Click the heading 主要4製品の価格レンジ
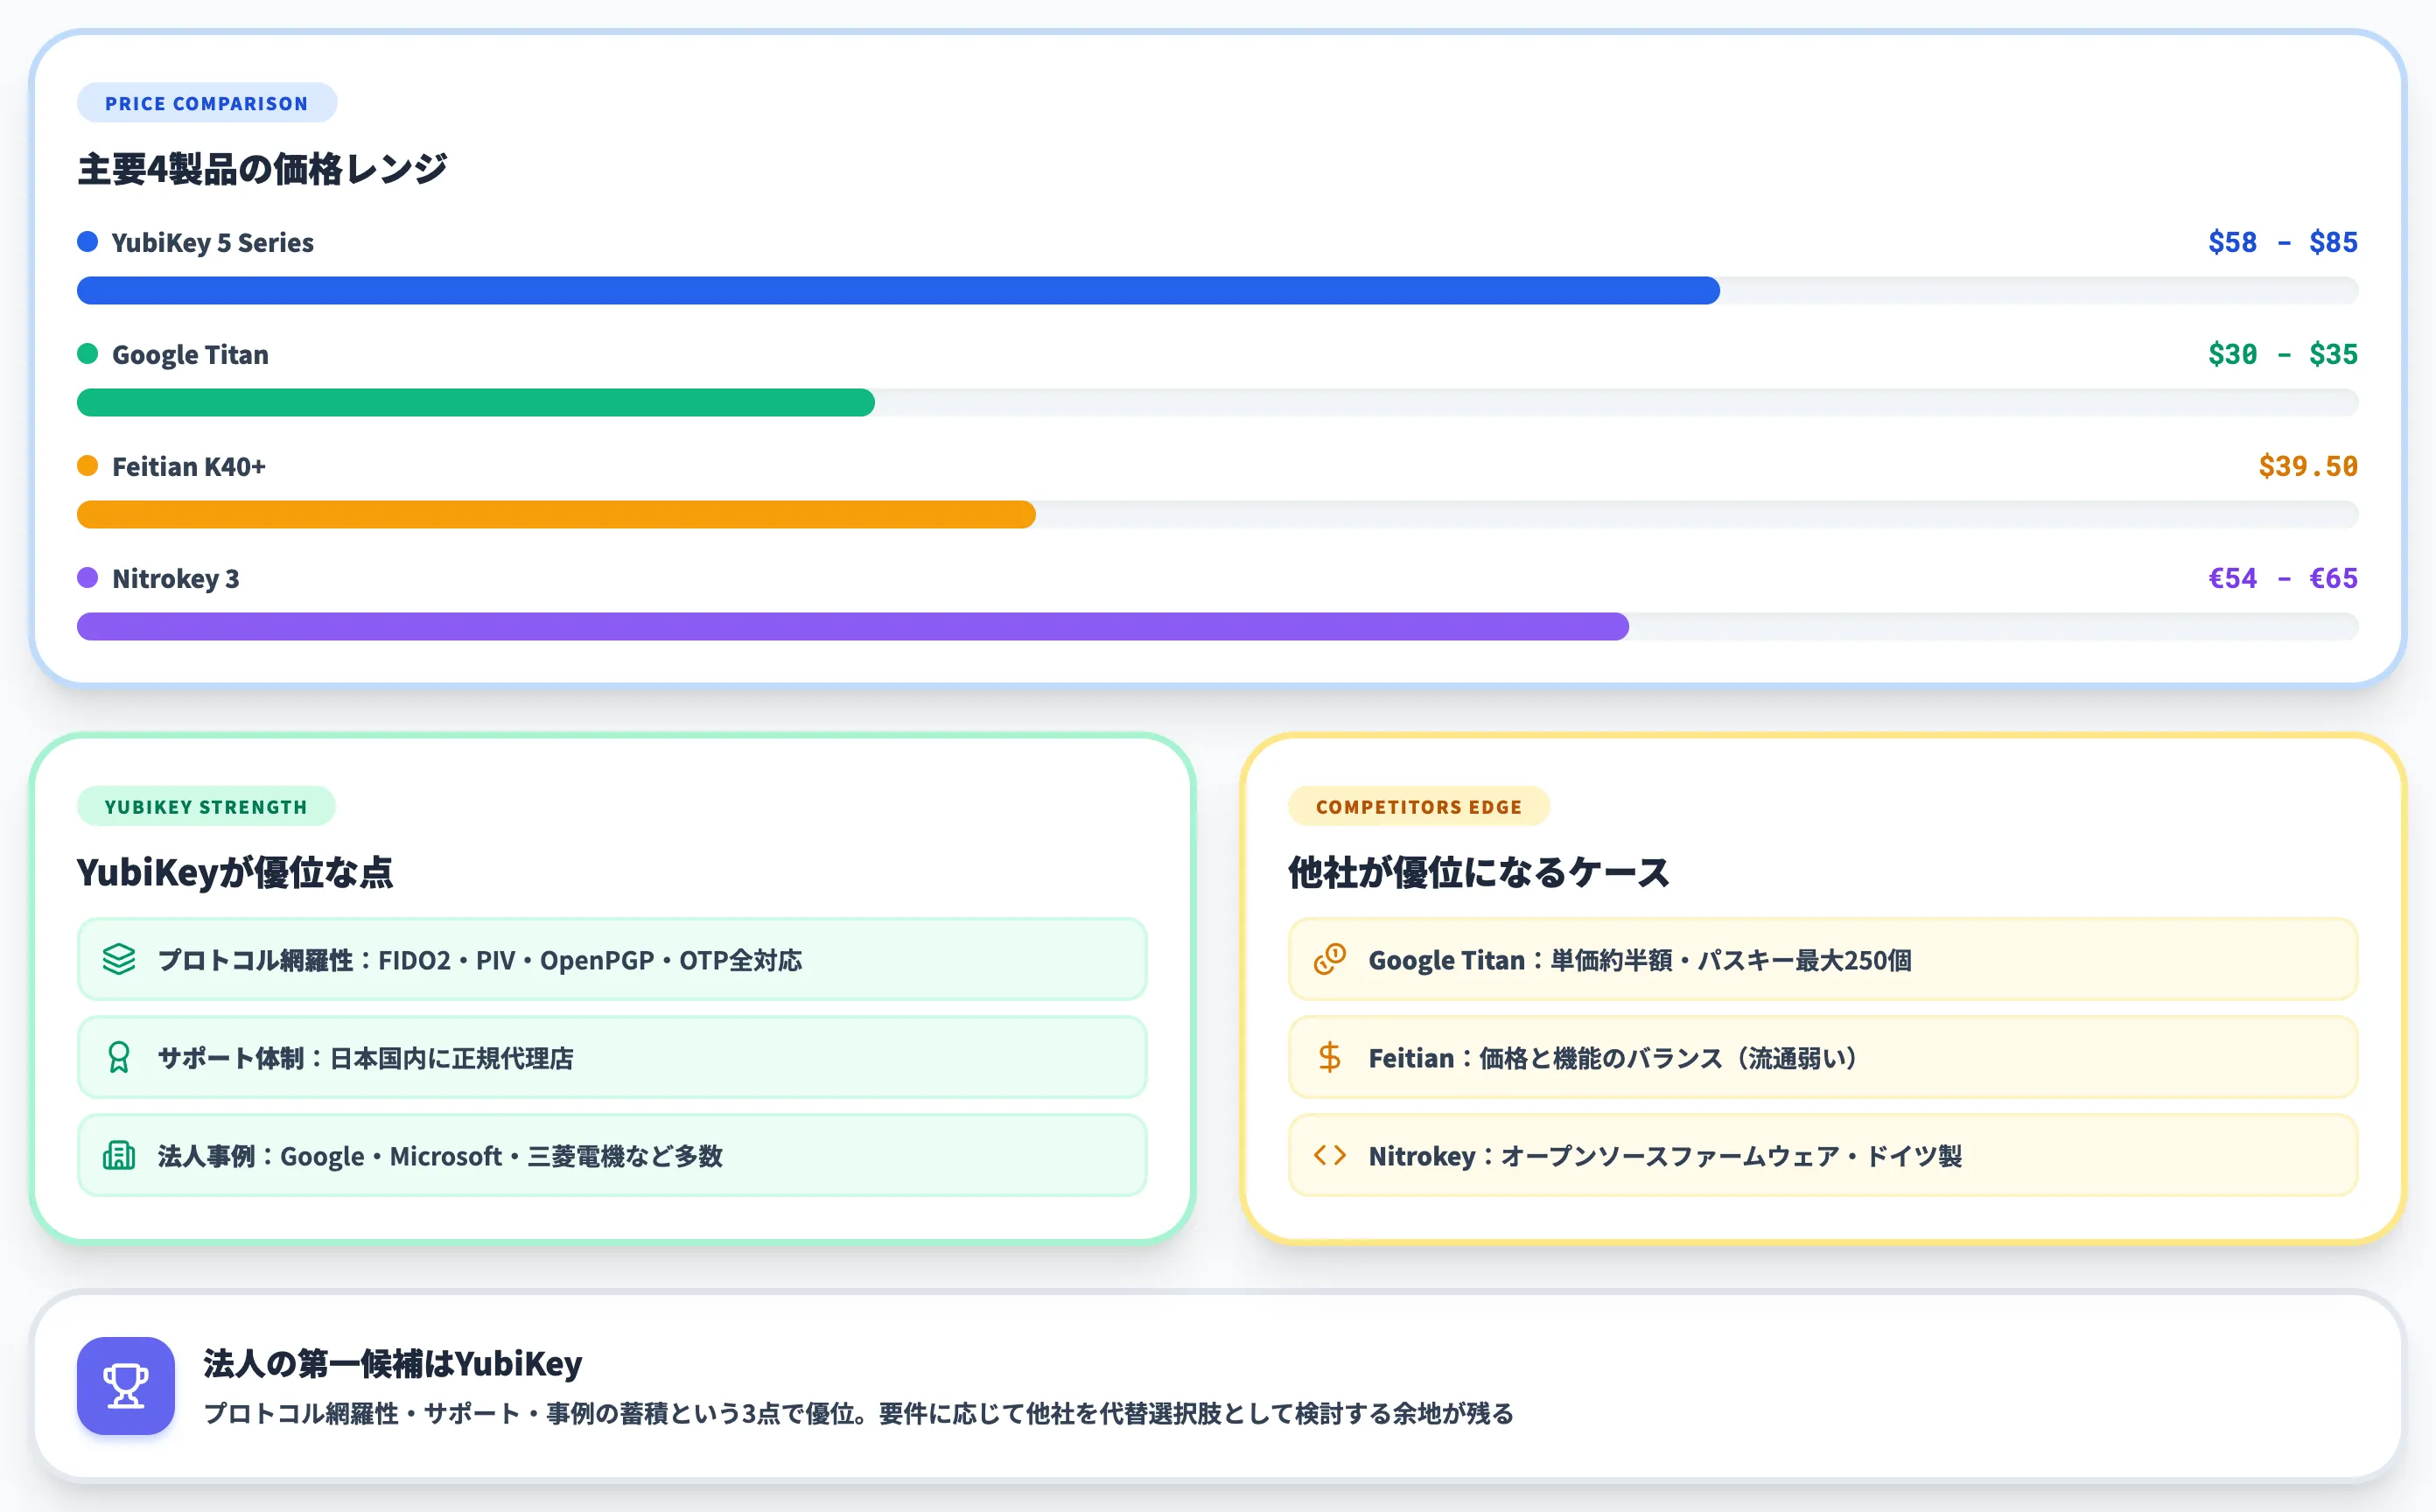The image size is (2436, 1512). pyautogui.click(x=262, y=169)
